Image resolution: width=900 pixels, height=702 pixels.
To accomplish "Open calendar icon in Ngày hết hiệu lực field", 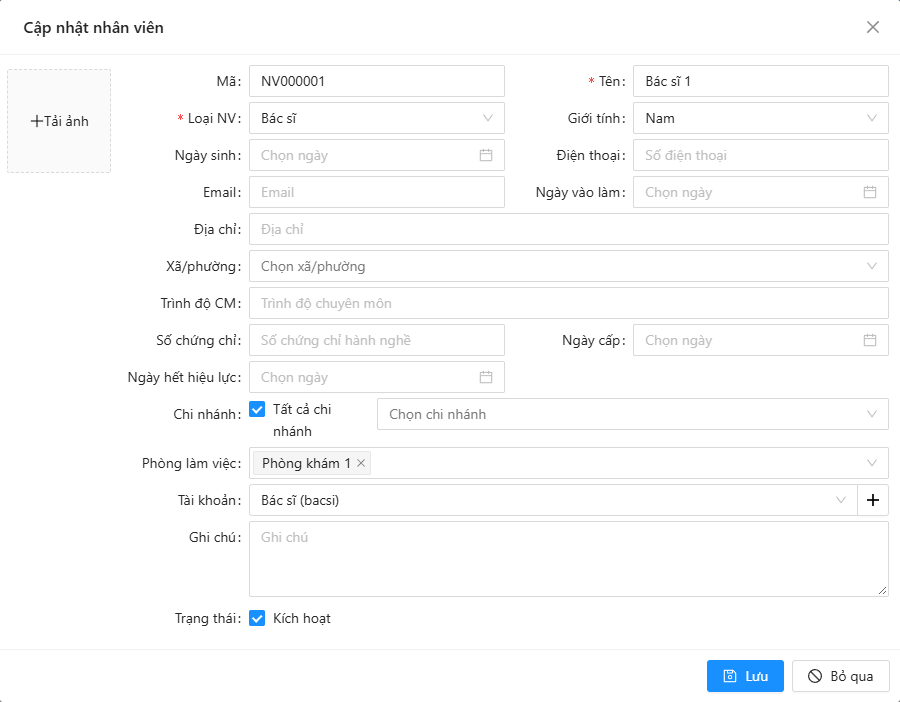I will tap(486, 377).
